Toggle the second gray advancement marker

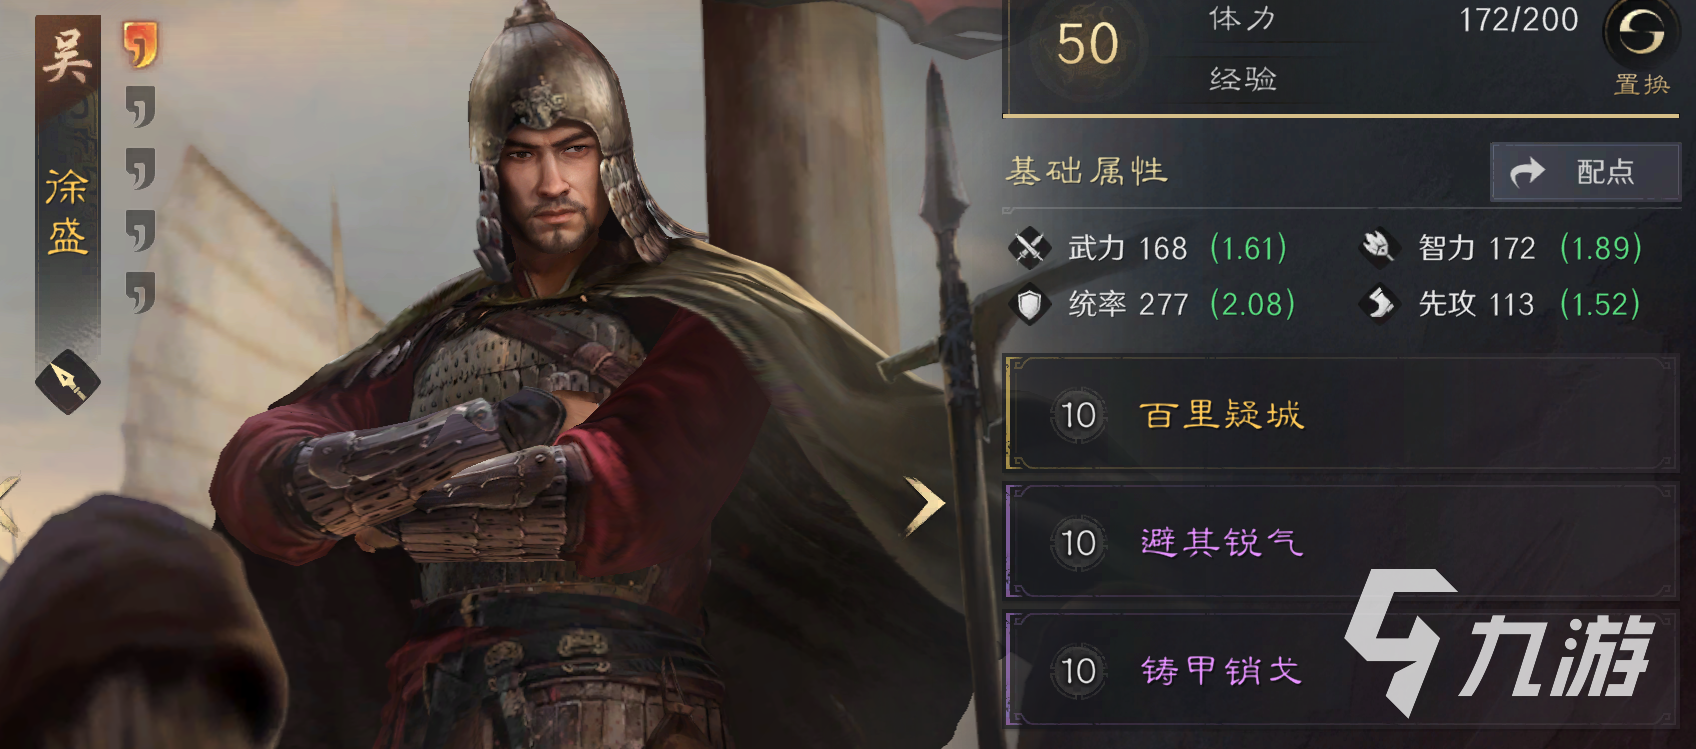pyautogui.click(x=141, y=169)
